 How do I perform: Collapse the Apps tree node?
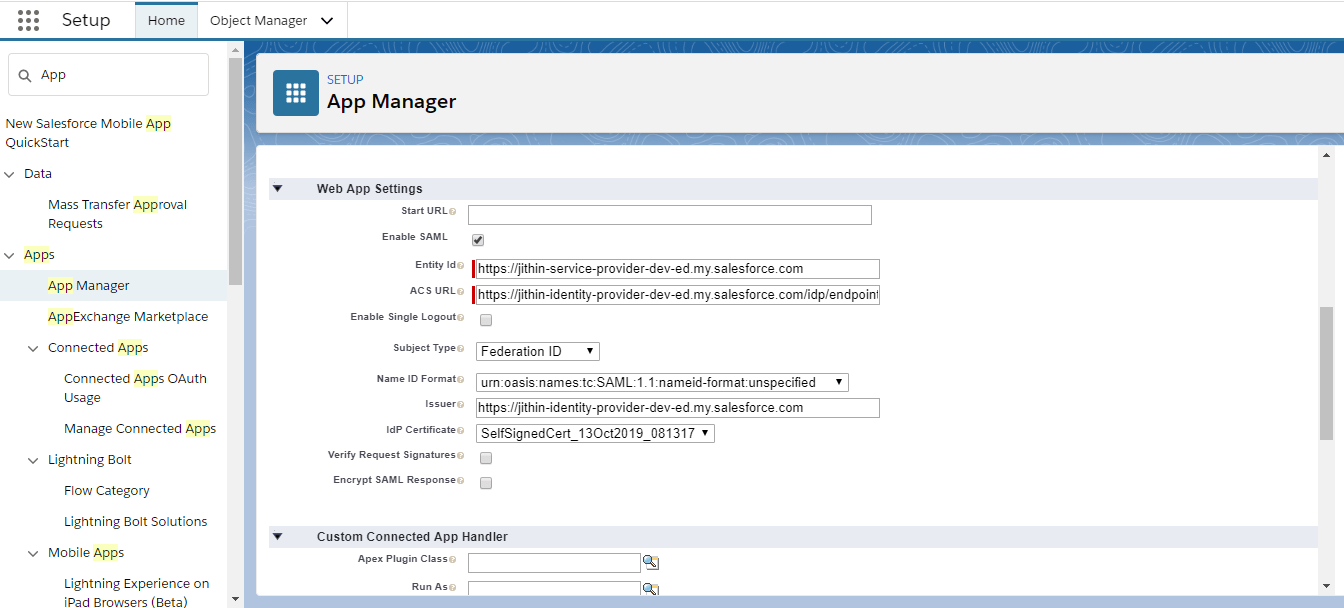coord(10,255)
